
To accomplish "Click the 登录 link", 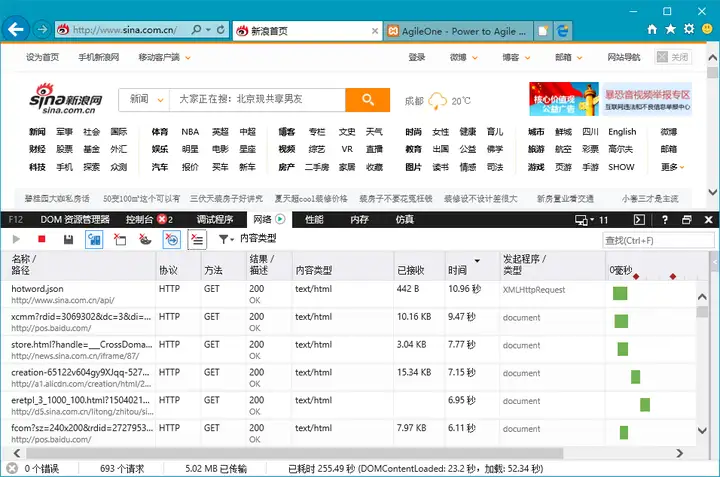I will click(x=416, y=57).
